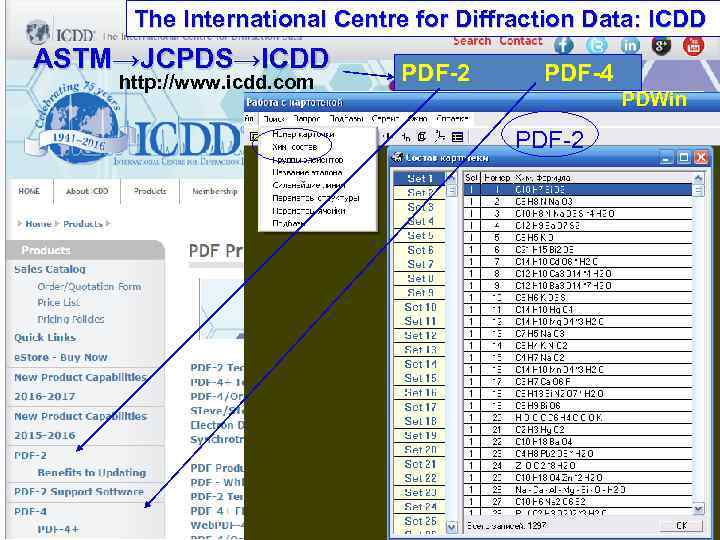Select Set 1 in the set list
The image size is (720, 540).
pos(420,178)
